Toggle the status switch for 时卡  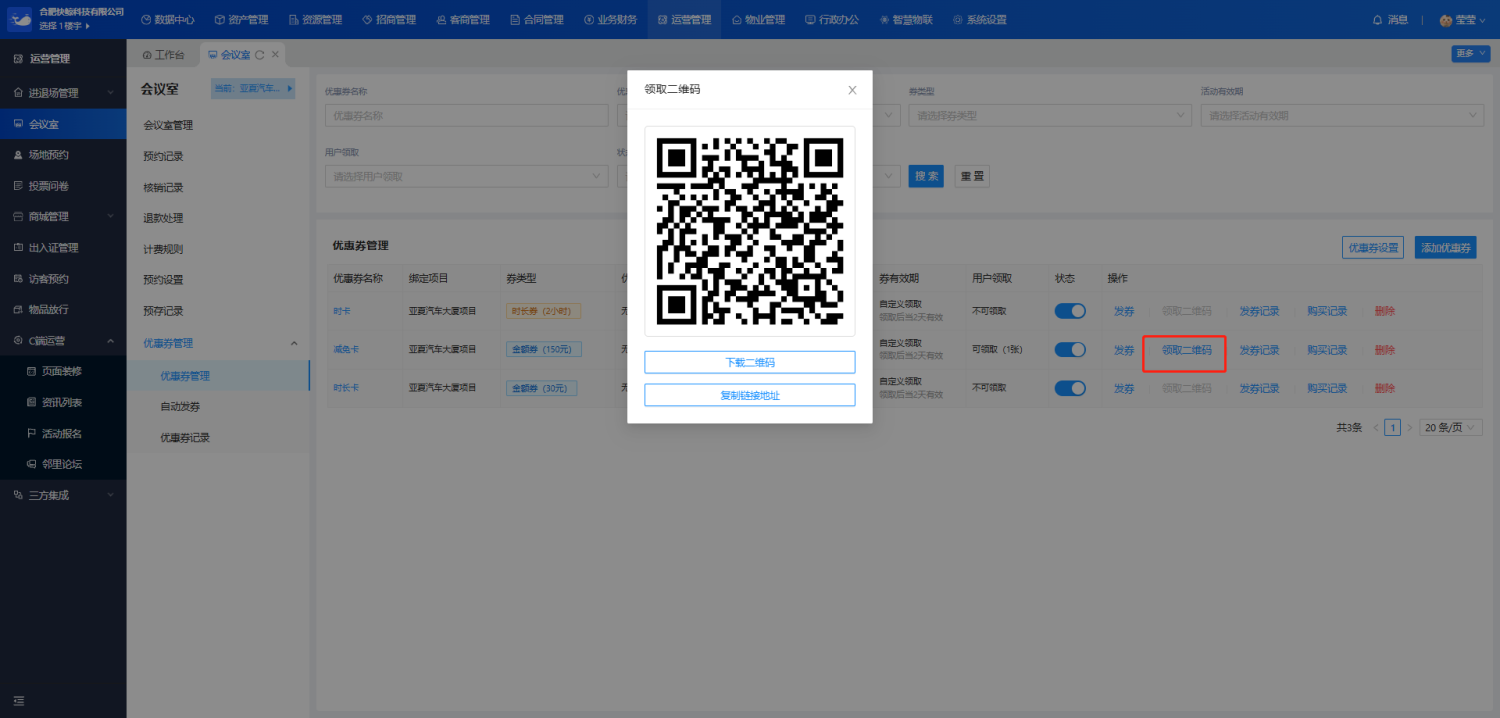click(x=1070, y=311)
